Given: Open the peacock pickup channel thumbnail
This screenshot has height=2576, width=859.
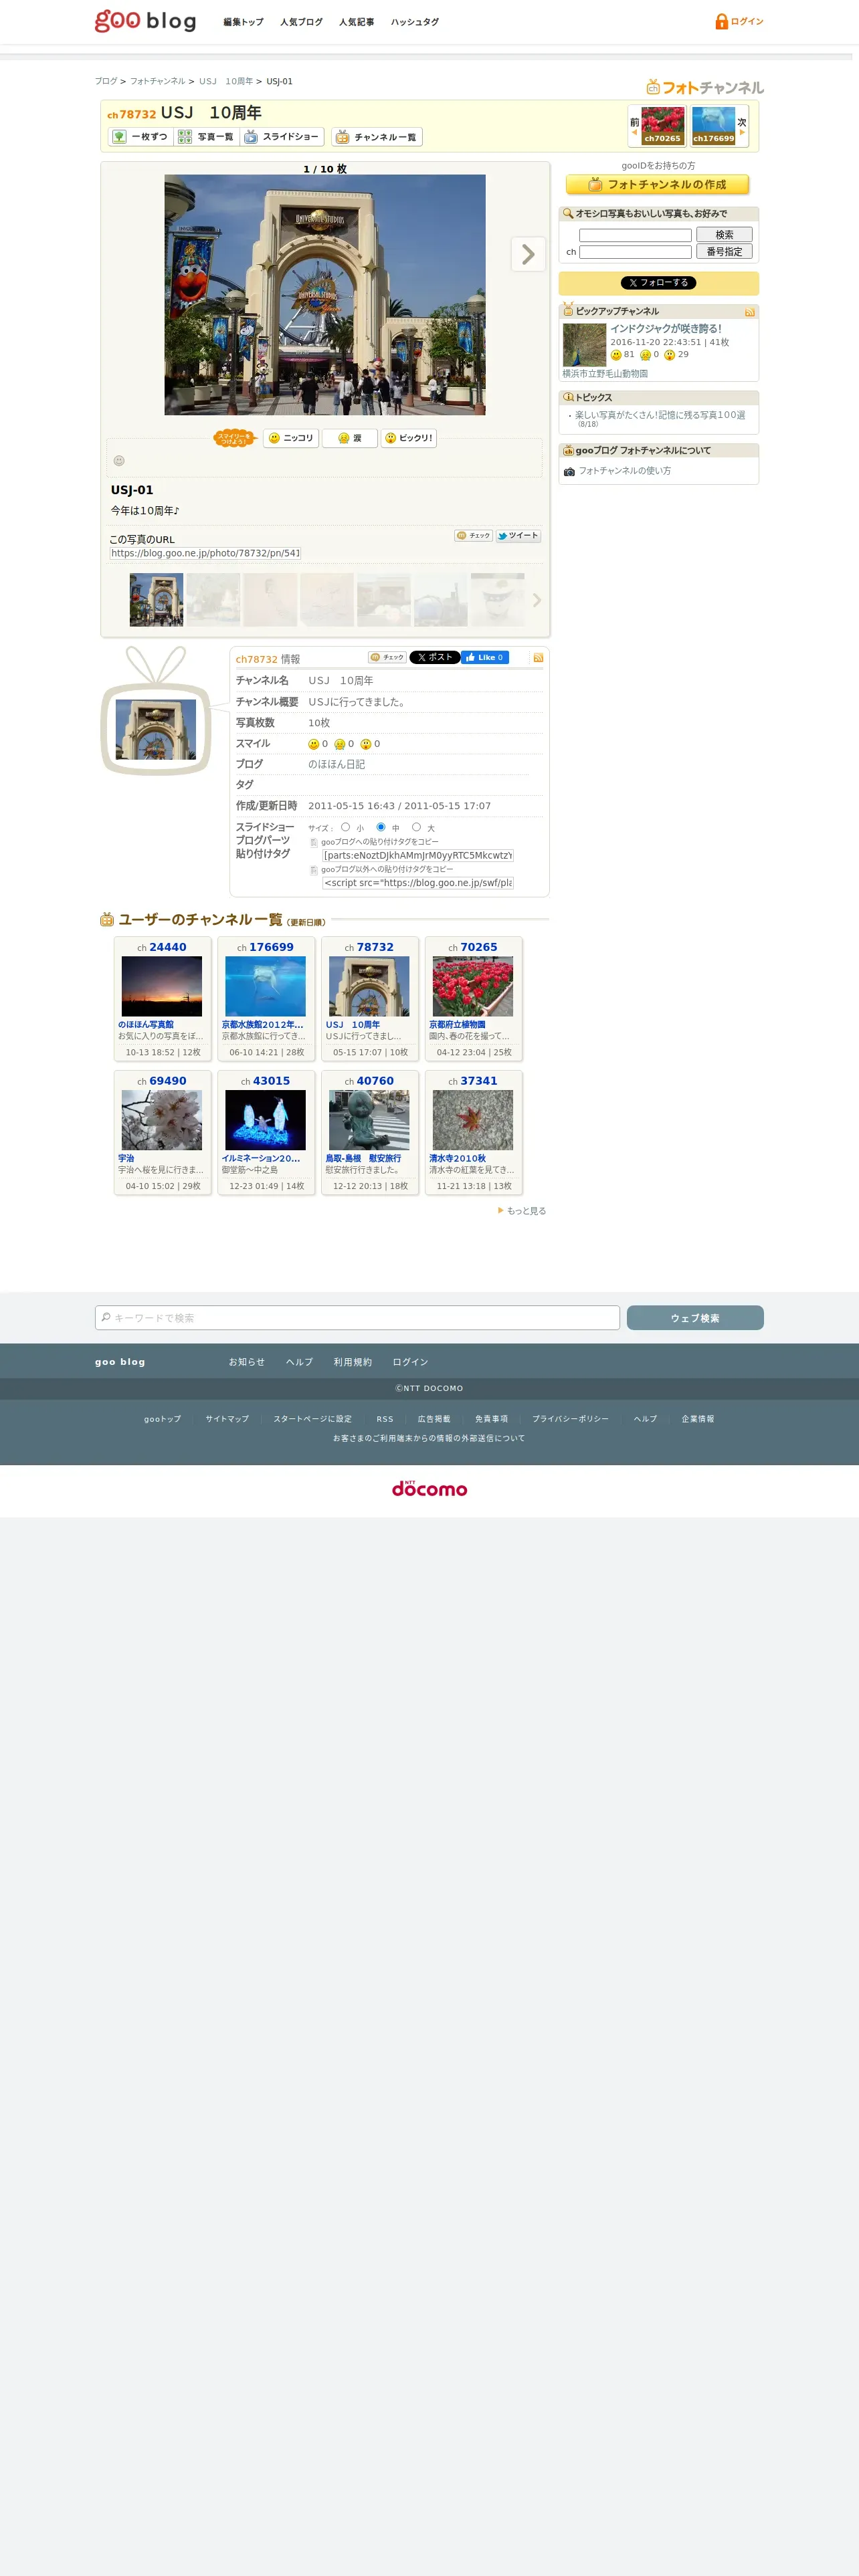Looking at the screenshot, I should (x=584, y=345).
